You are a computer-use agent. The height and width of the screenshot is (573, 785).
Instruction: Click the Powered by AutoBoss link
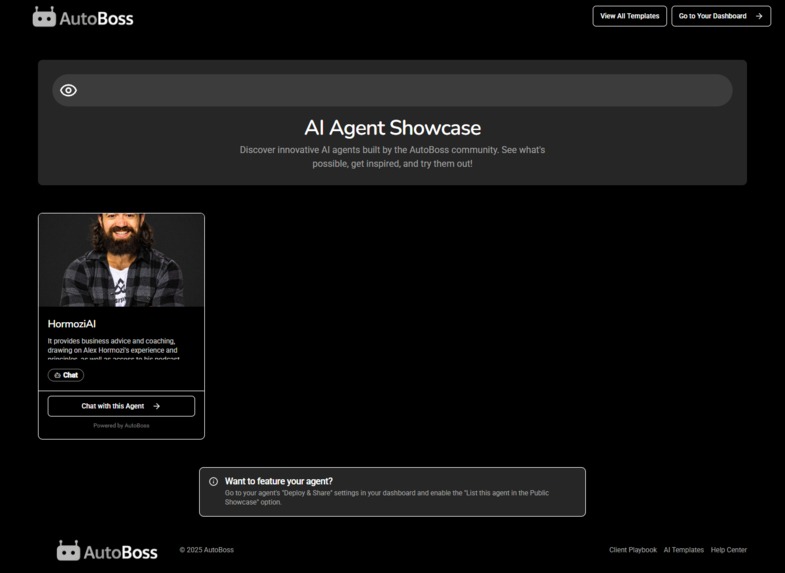(x=121, y=426)
